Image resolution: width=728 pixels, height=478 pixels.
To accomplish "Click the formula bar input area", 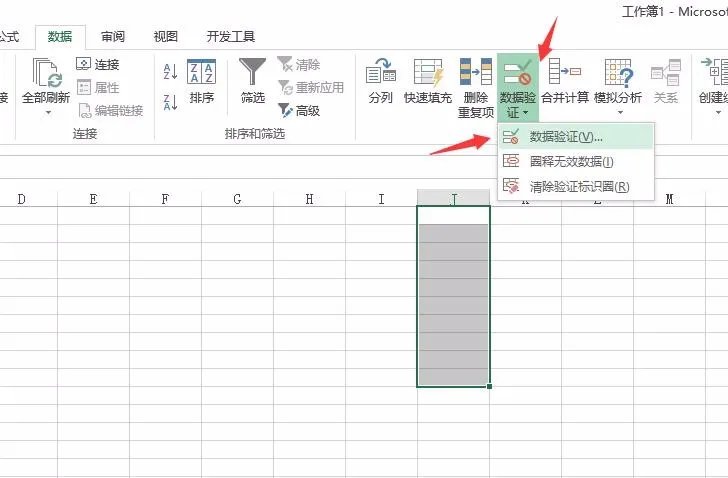I will point(364,167).
